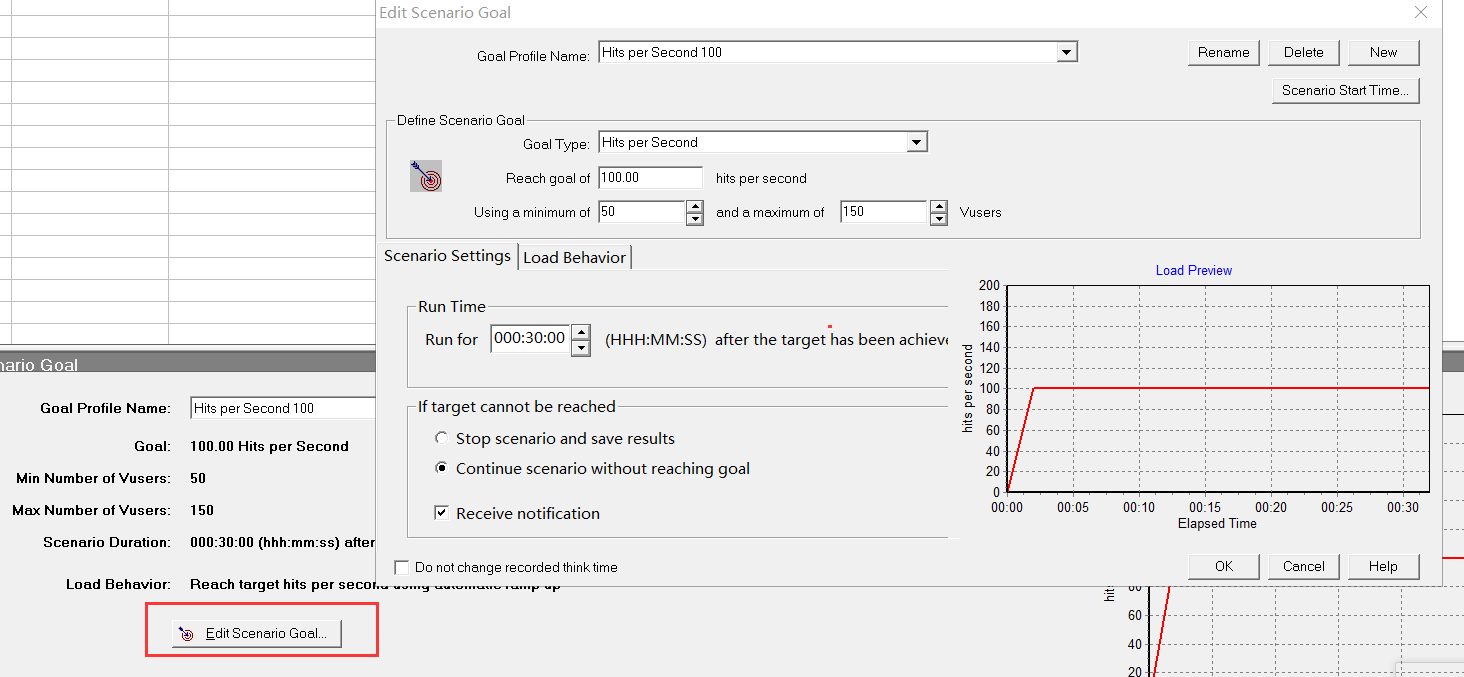Close the Edit Scenario Goal dialog
This screenshot has height=677, width=1464.
pos(1420,12)
